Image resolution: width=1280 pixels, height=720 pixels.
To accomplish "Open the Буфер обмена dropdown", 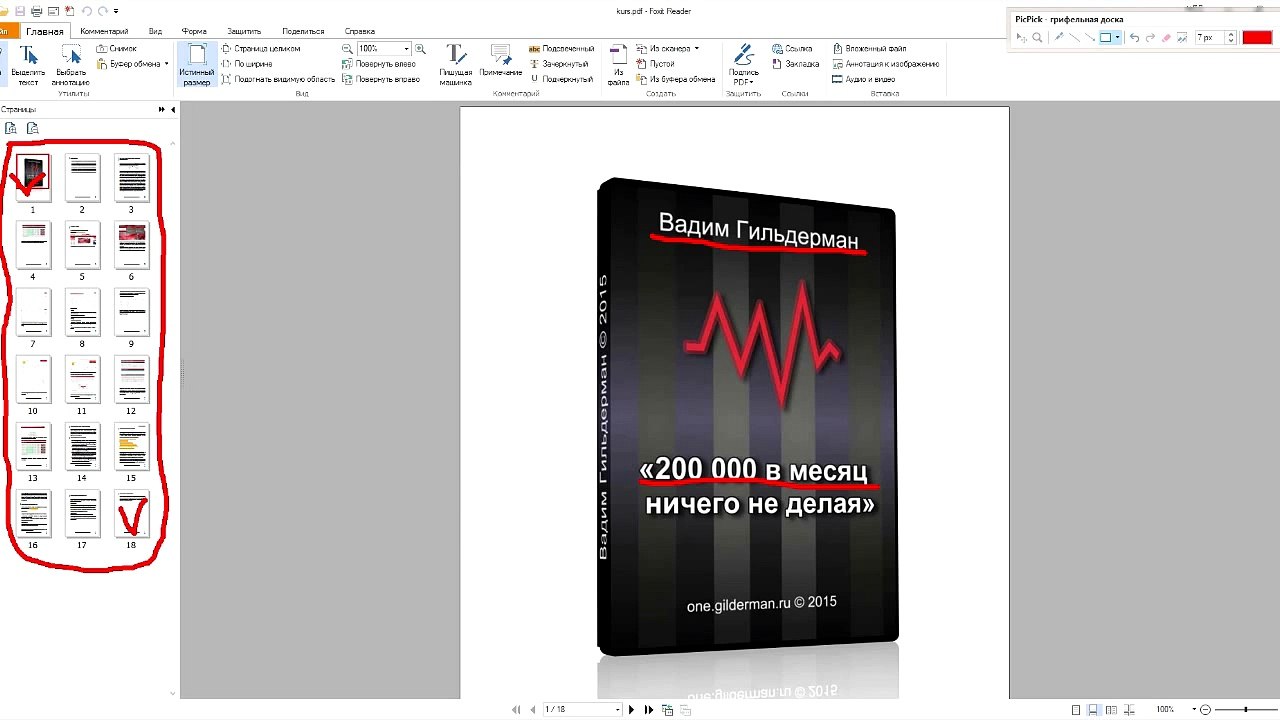I will point(133,64).
